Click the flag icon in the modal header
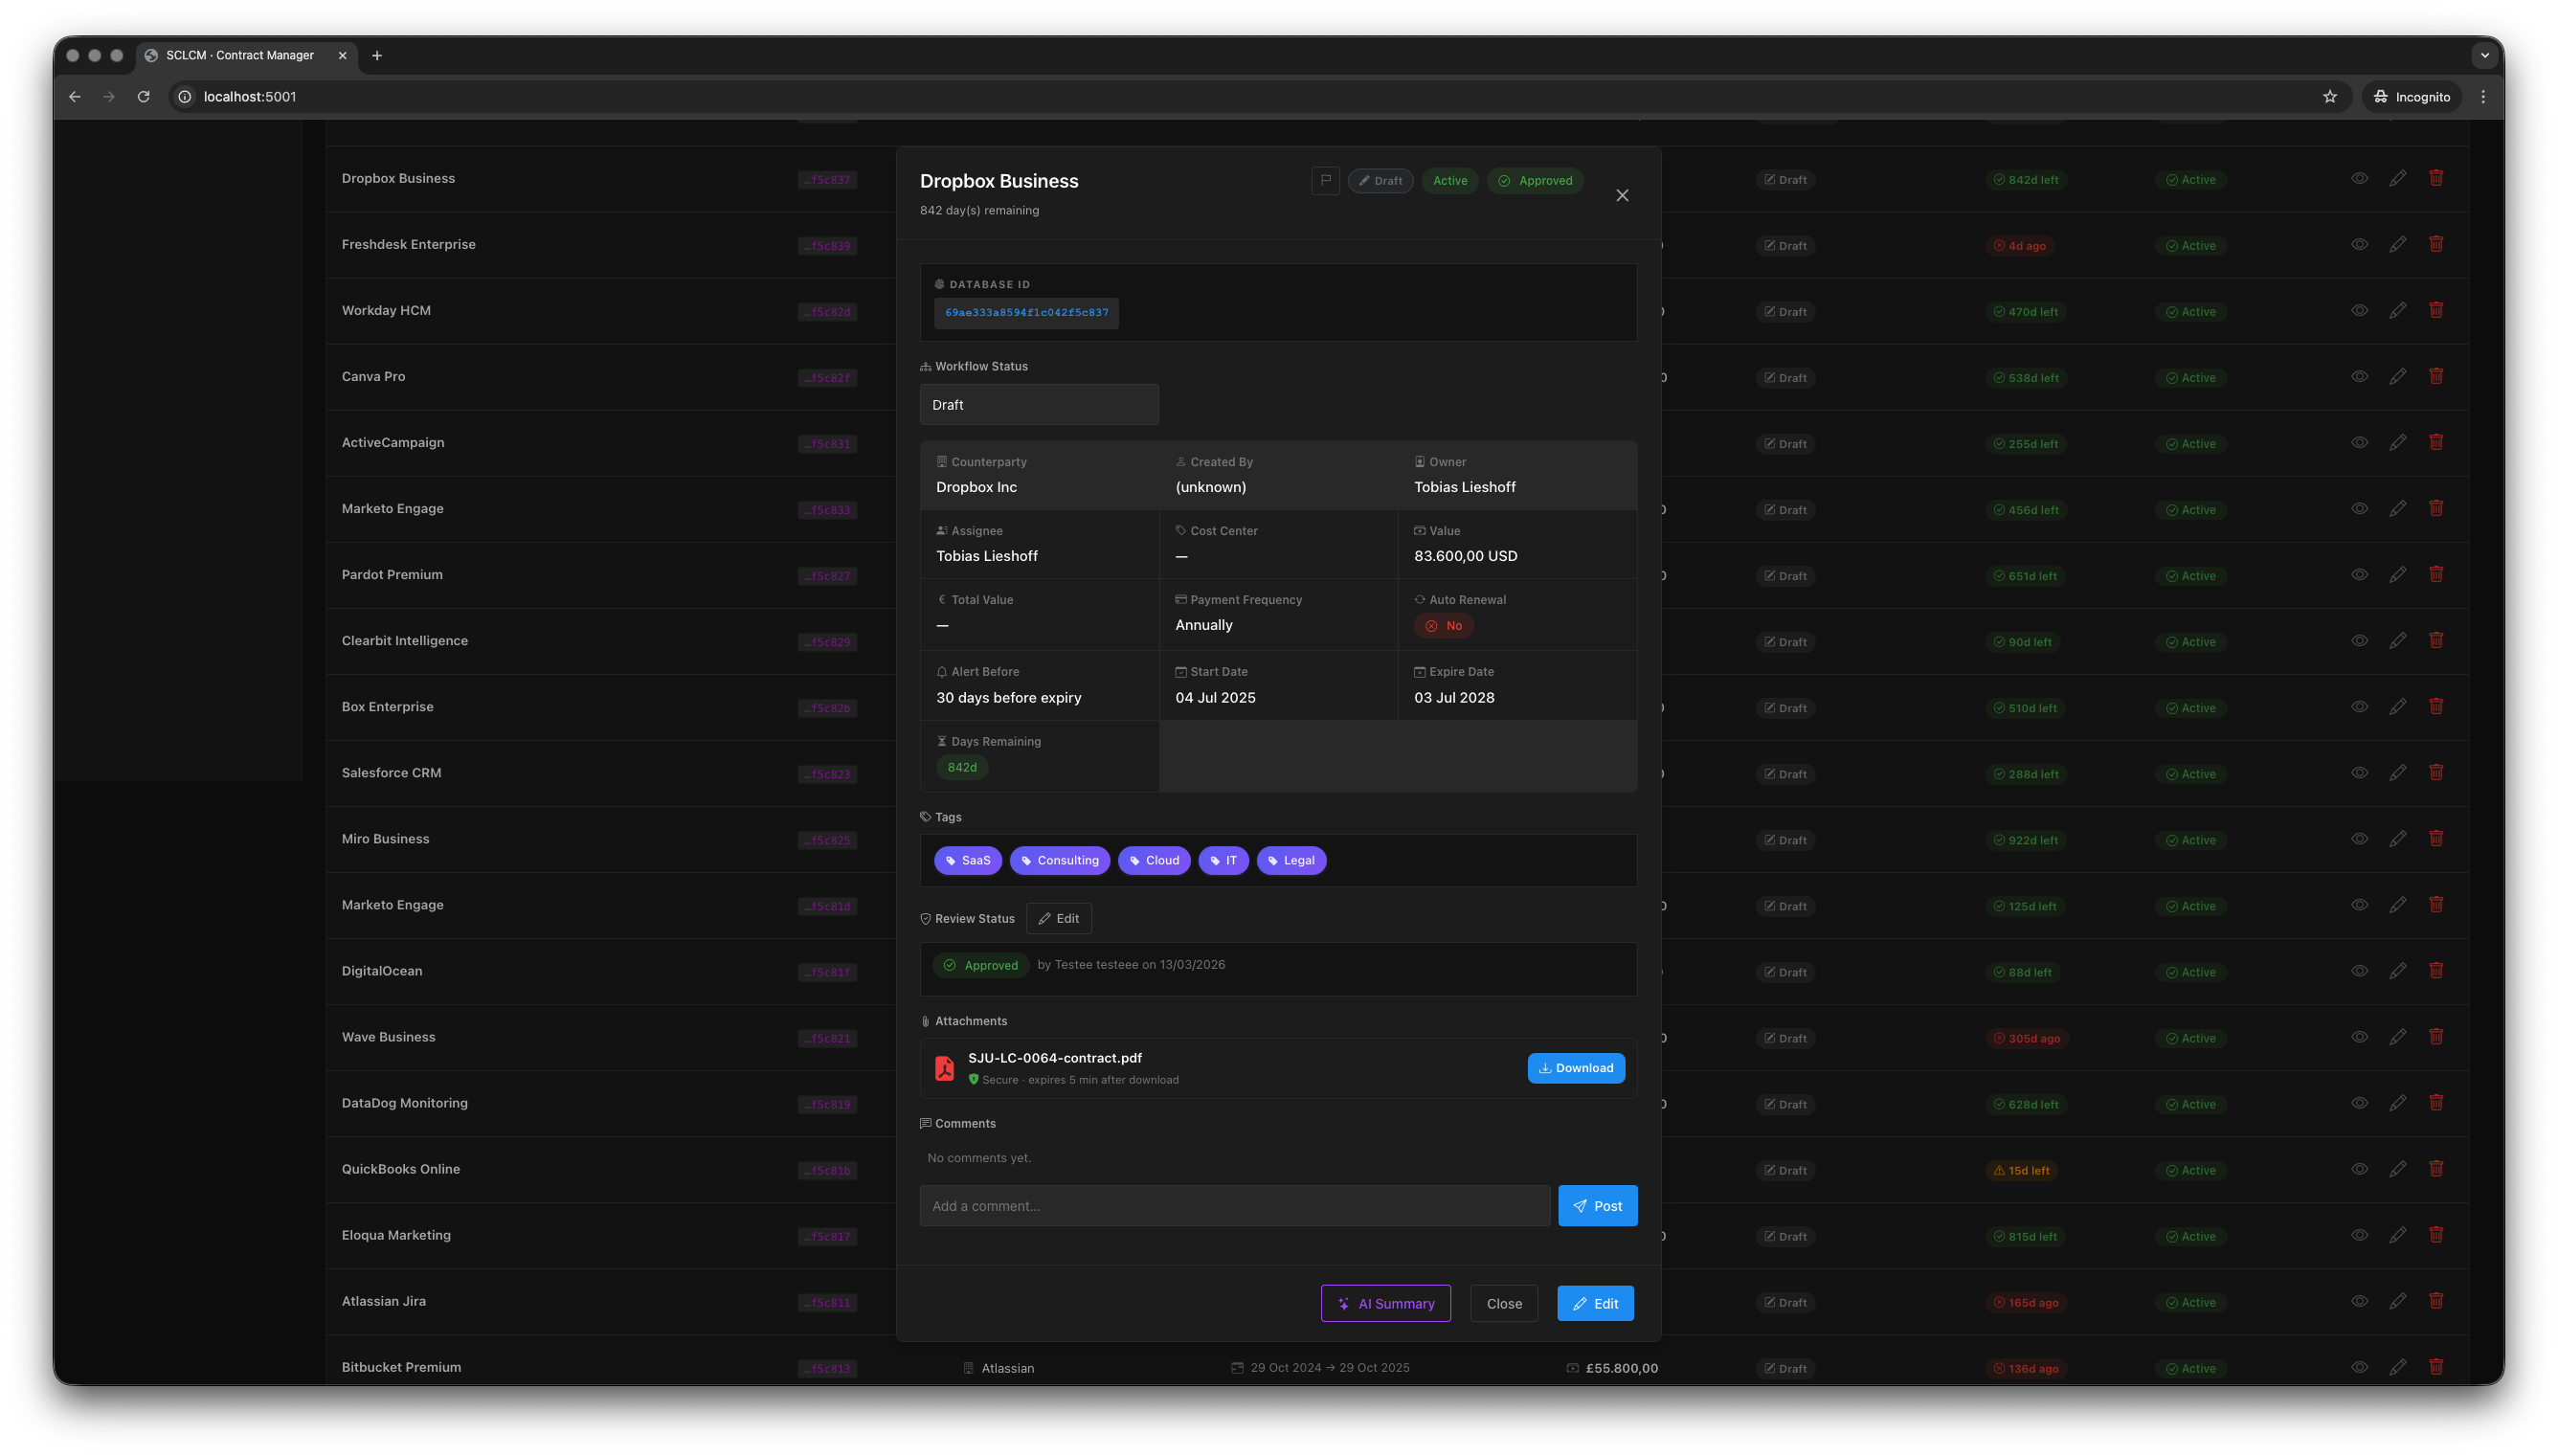The width and height of the screenshot is (2558, 1456). 1325,180
